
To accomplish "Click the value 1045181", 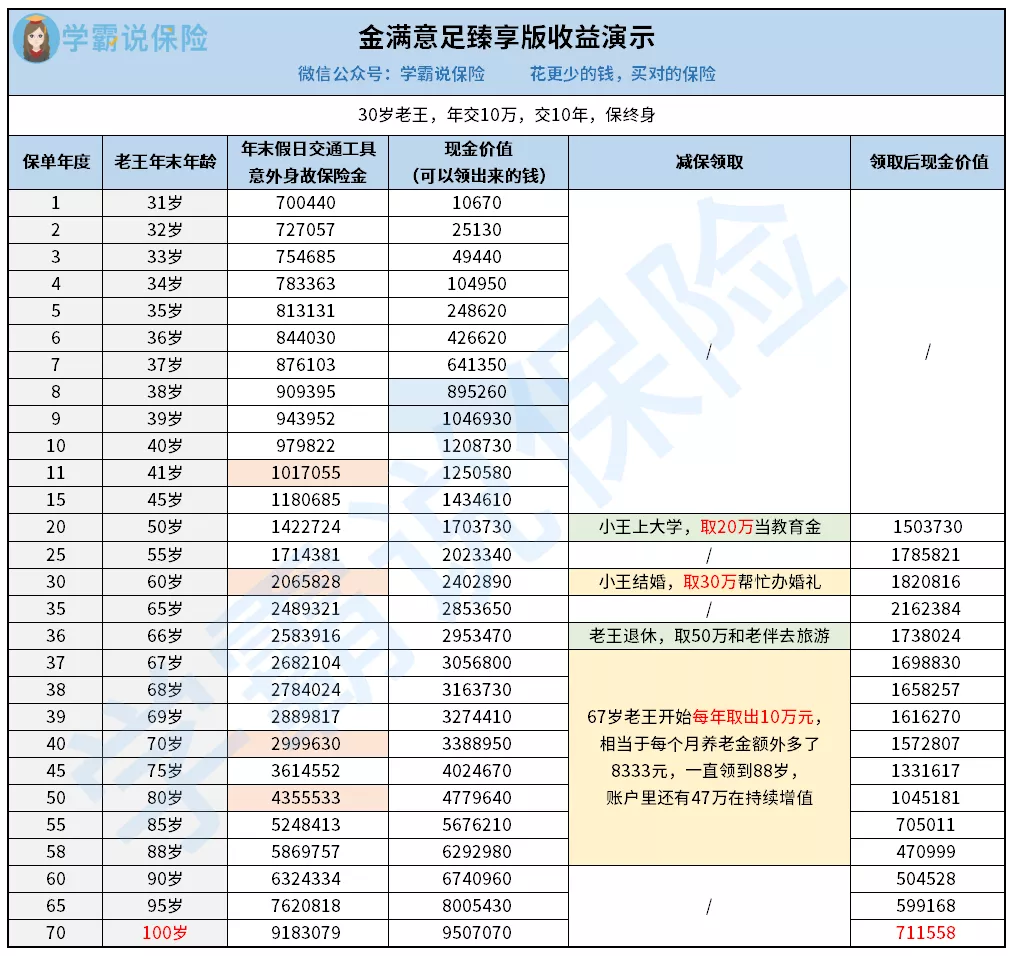I will click(926, 798).
